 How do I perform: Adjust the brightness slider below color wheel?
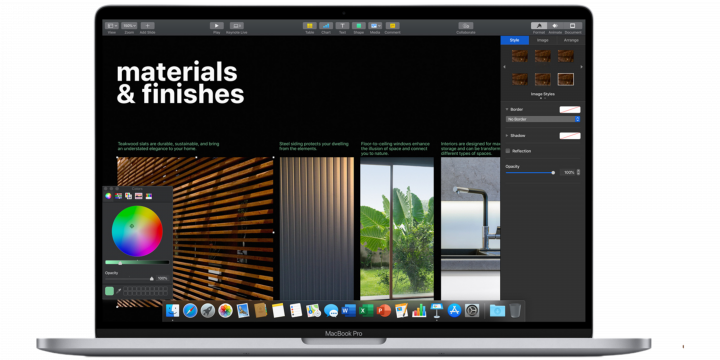(x=137, y=263)
